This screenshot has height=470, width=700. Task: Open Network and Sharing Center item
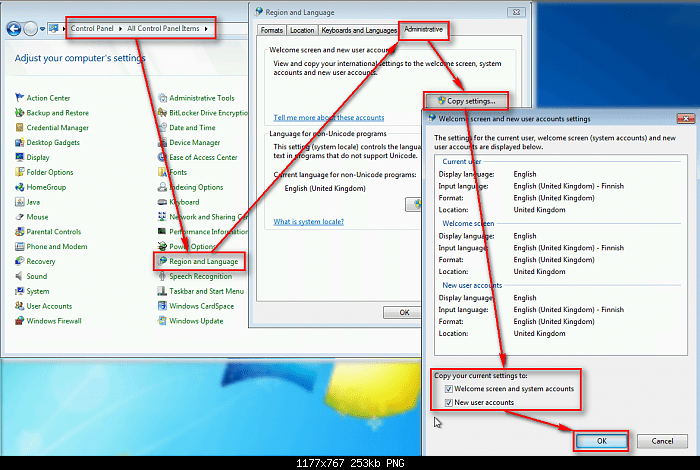[x=203, y=217]
